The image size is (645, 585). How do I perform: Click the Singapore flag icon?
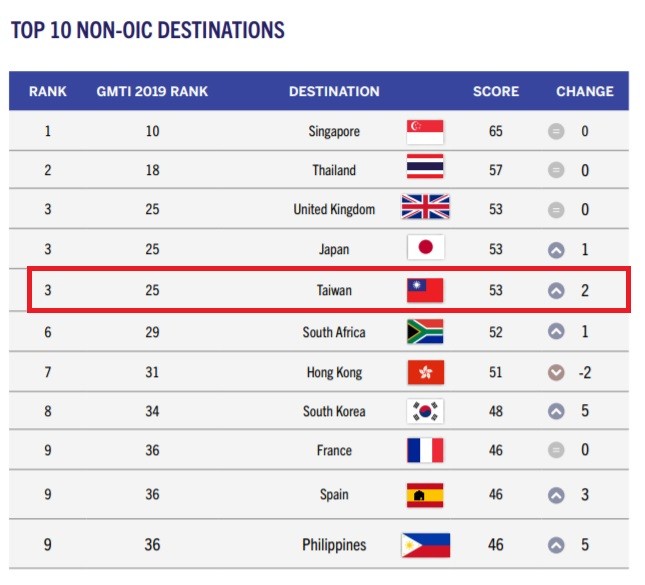(425, 132)
